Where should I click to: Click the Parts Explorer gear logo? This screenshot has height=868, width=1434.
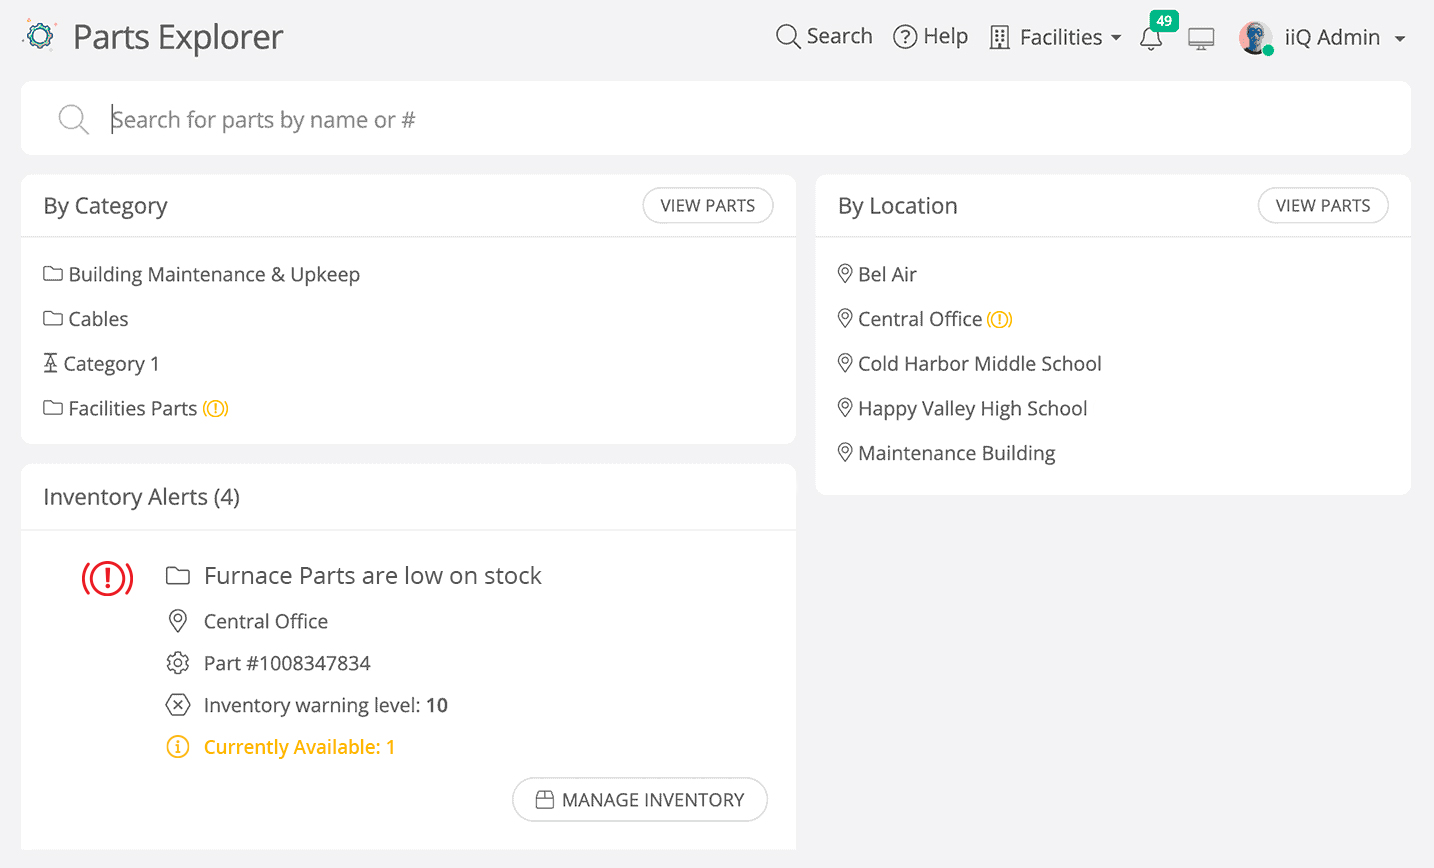[40, 35]
